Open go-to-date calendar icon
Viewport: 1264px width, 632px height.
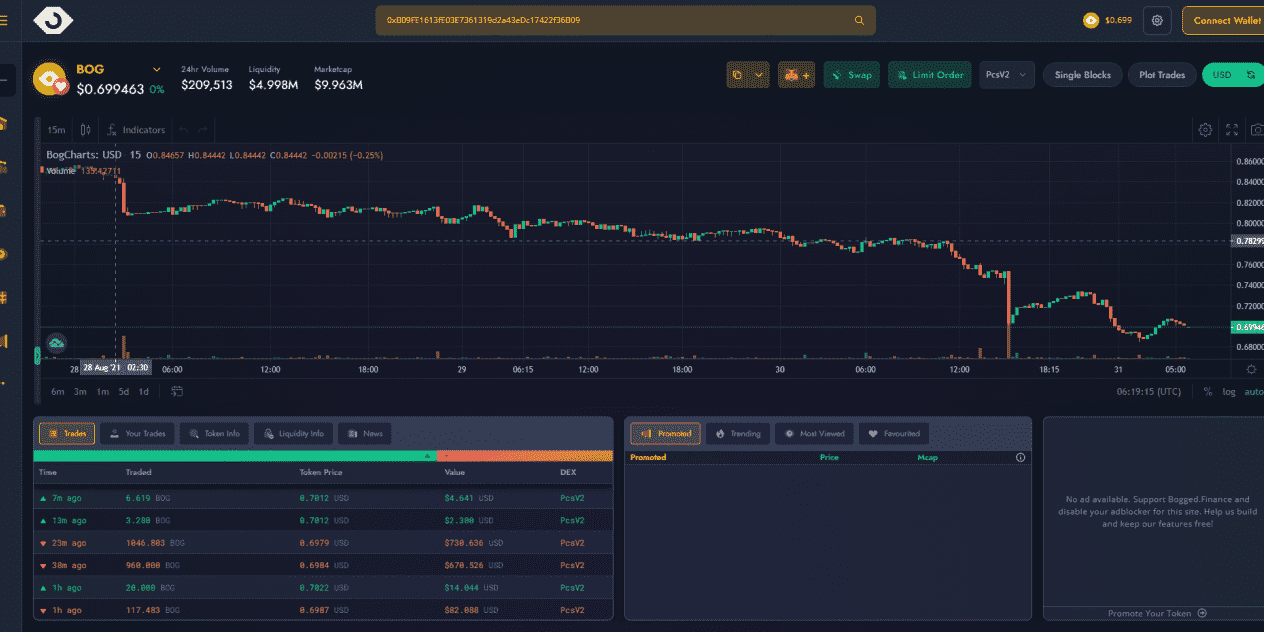point(177,391)
